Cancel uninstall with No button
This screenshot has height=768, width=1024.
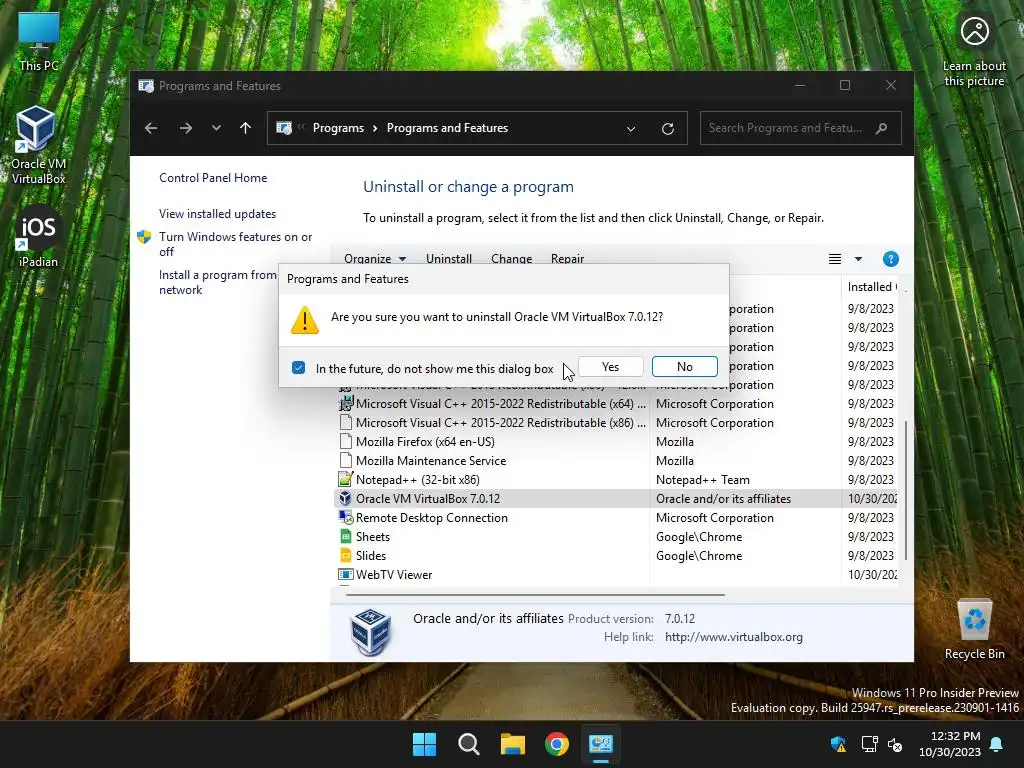point(684,367)
